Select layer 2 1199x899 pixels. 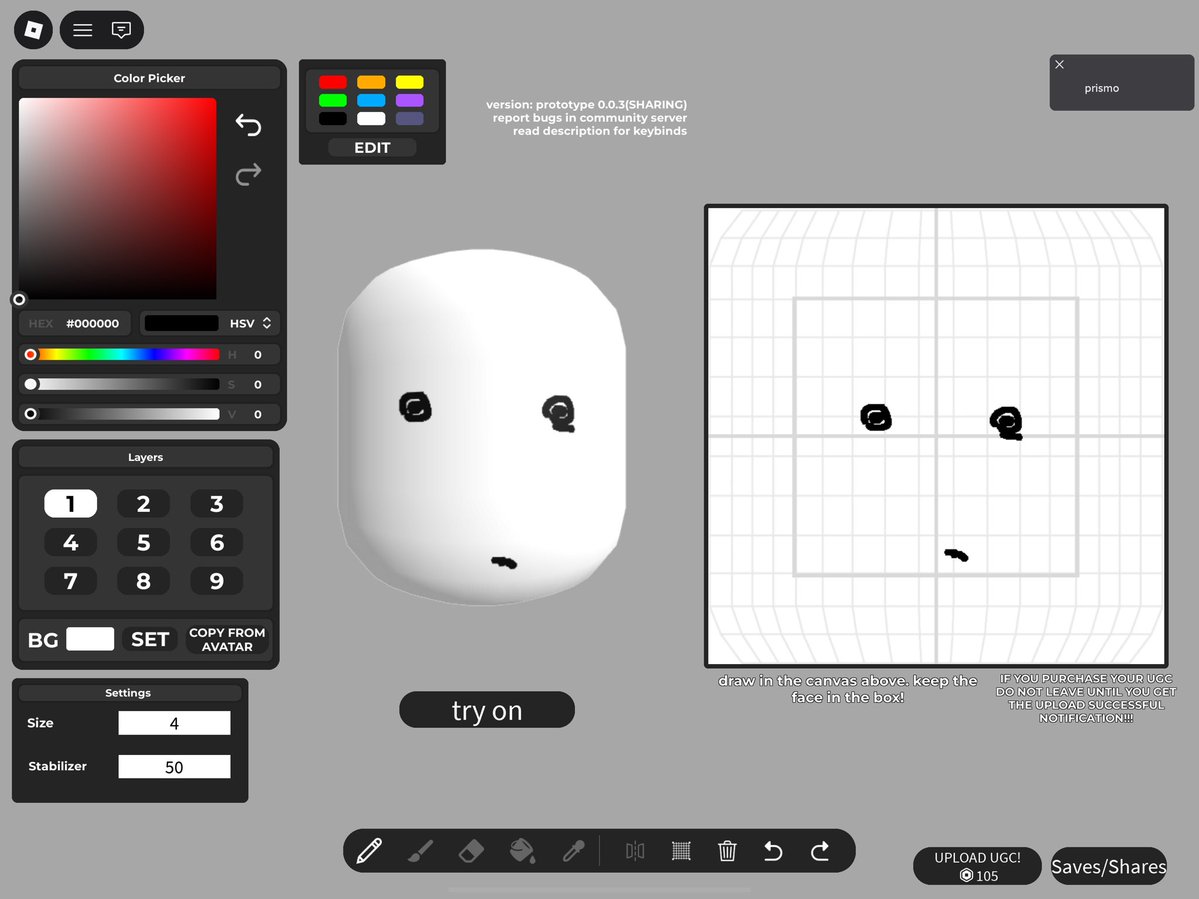tap(143, 504)
